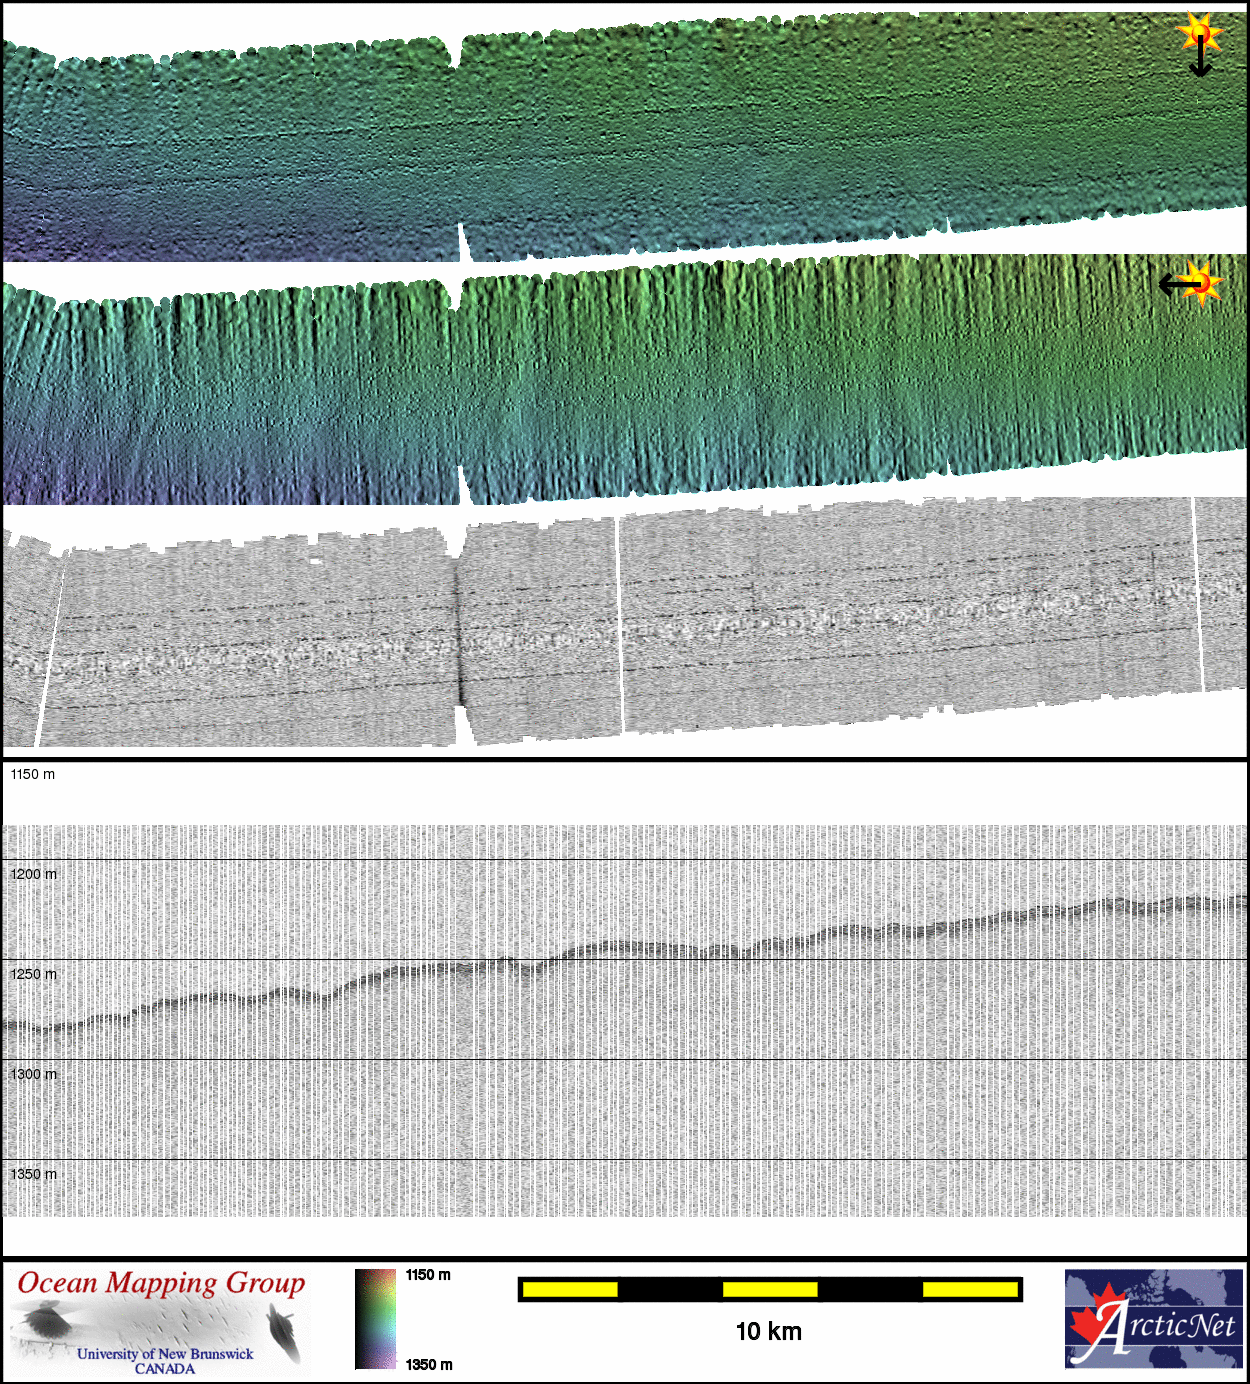1250x1384 pixels.
Task: Click the rightmost yellow scale bar segment
Action: coord(969,1290)
